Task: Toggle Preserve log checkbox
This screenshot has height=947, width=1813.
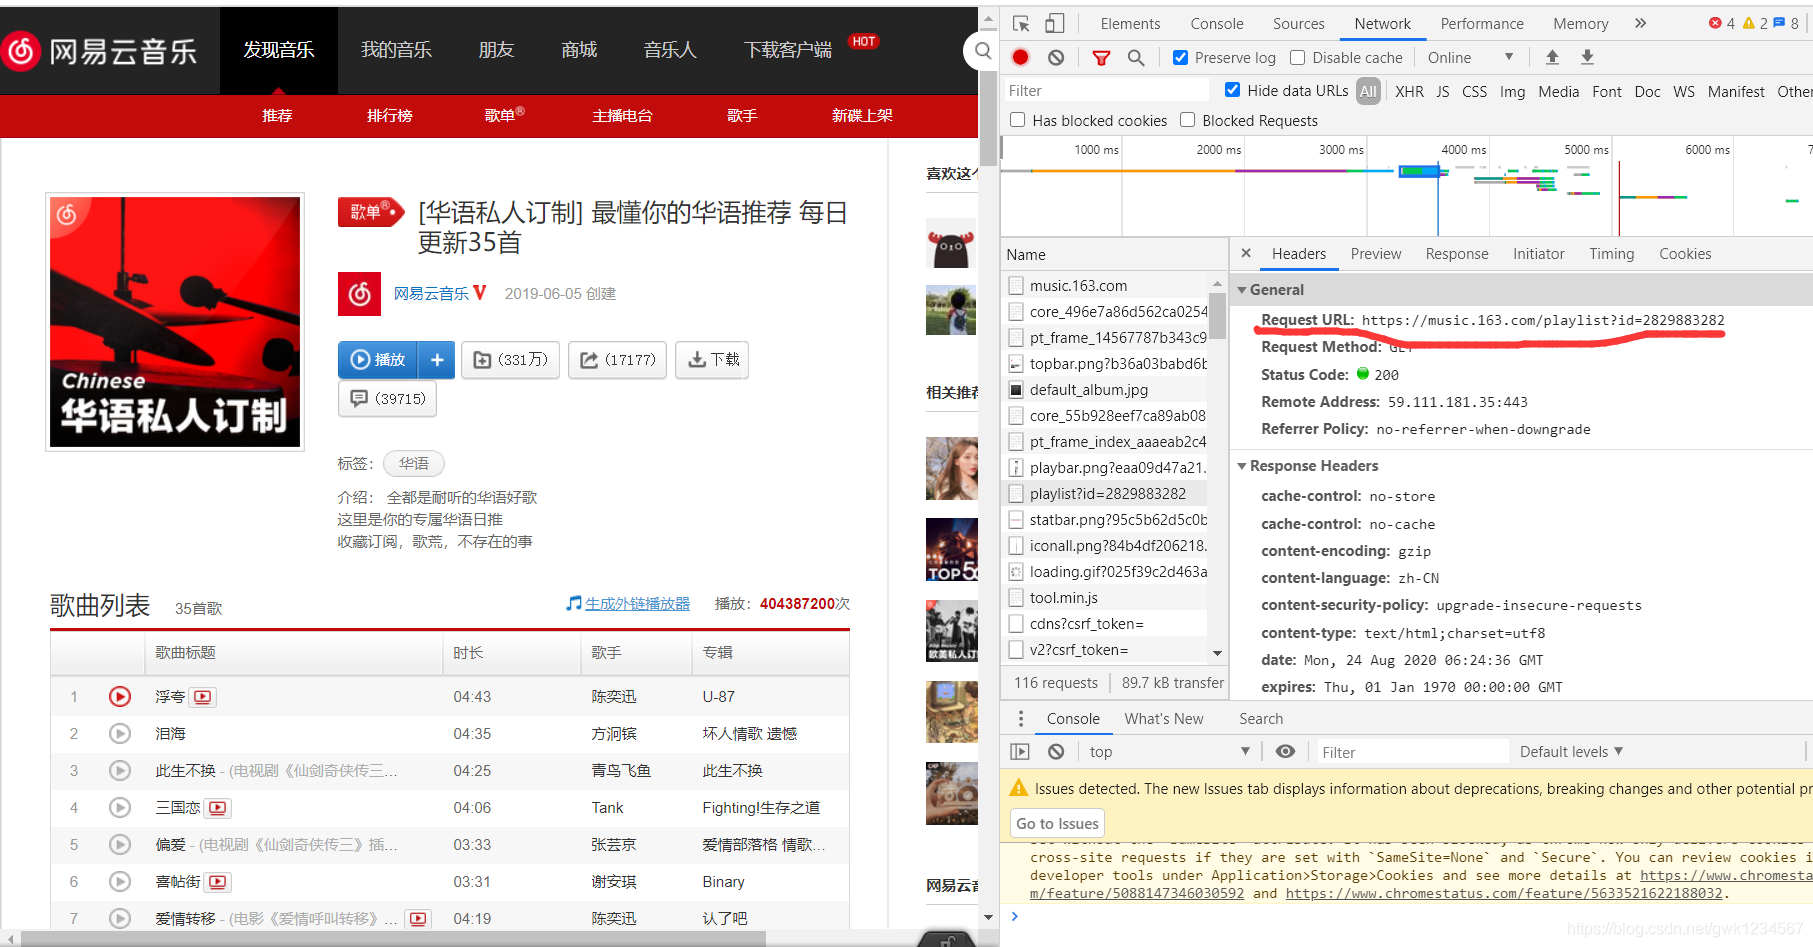Action: pos(1180,57)
